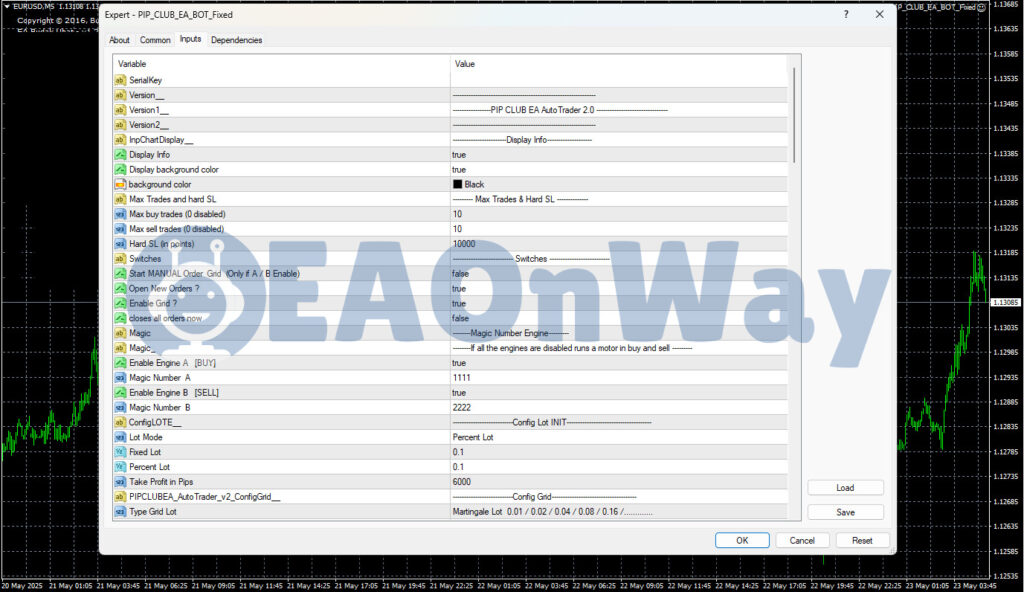
Task: Click the Take Profit in Pips value 6000
Action: [x=461, y=482]
